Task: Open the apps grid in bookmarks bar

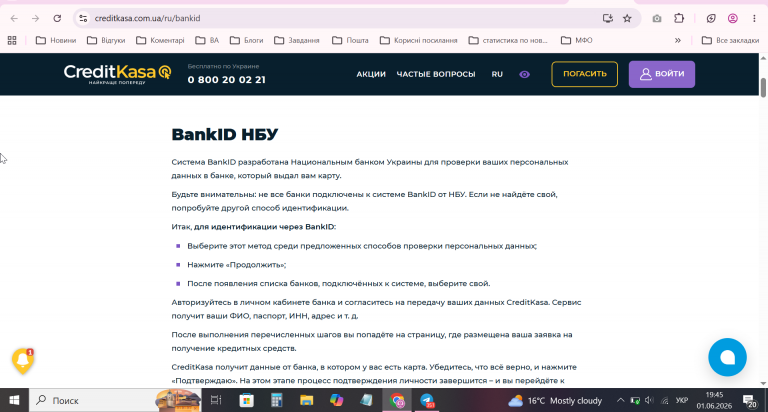Action: (12, 40)
